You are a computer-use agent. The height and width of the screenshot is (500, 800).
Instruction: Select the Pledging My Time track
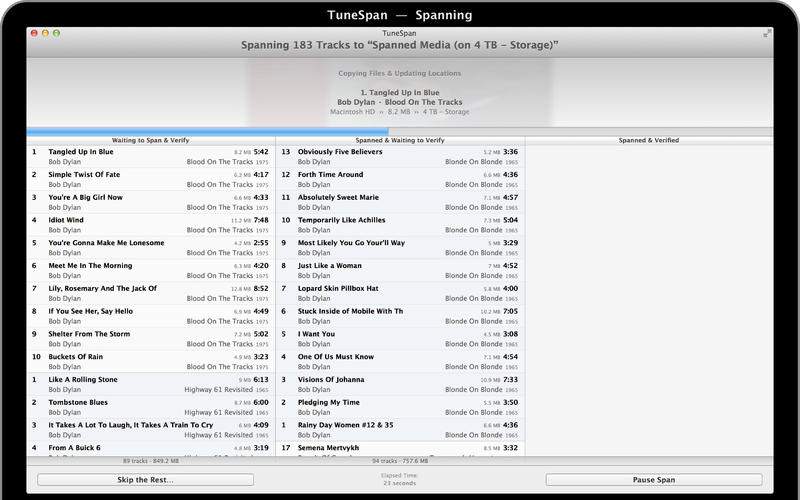coord(400,407)
